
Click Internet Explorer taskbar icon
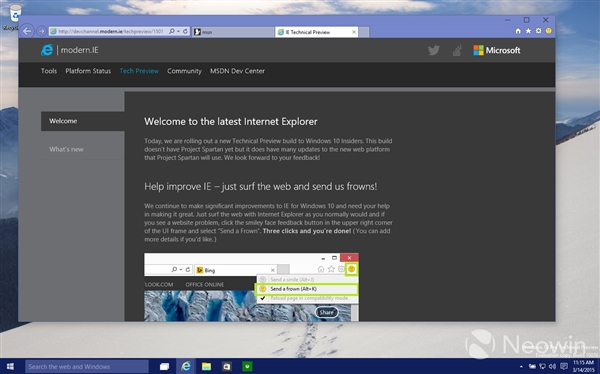[x=186, y=366]
